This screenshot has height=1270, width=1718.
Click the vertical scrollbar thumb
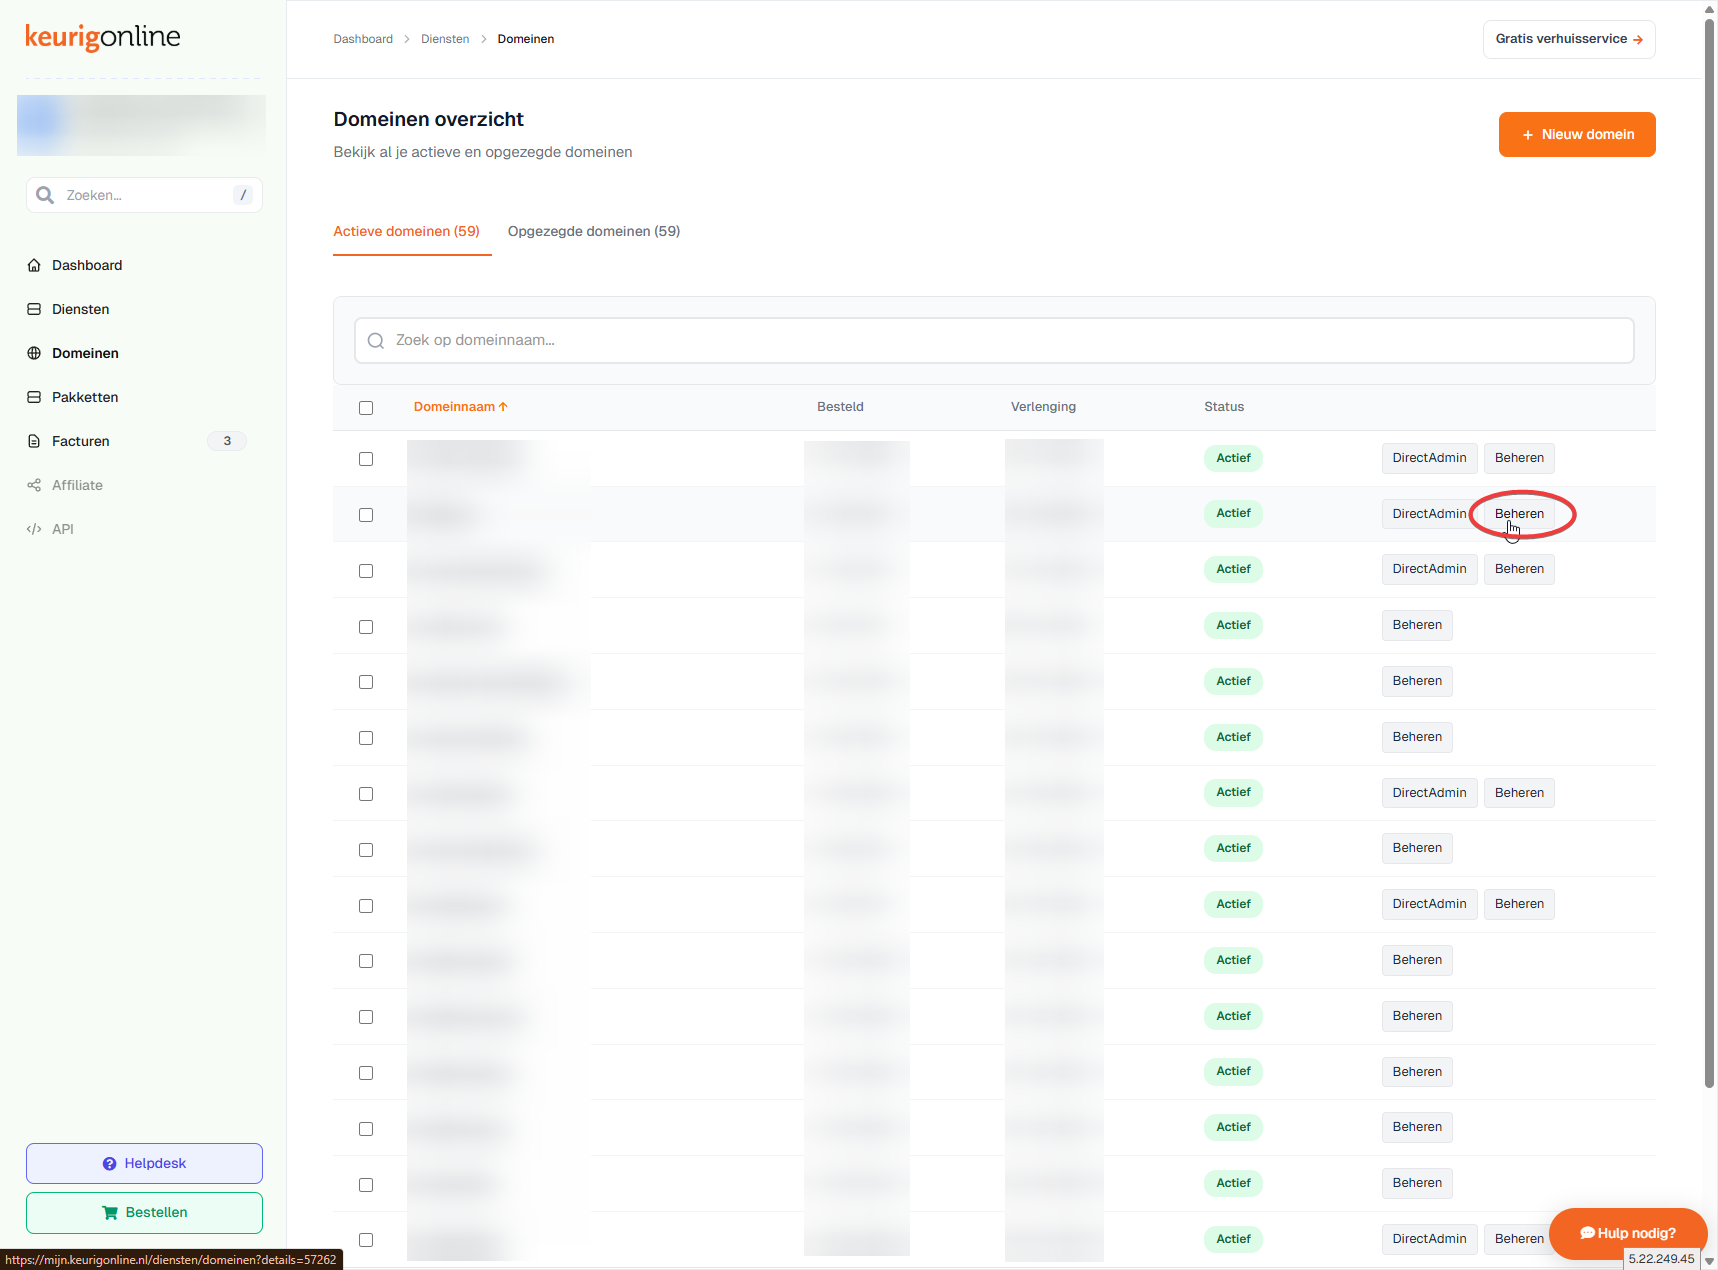(1710, 552)
